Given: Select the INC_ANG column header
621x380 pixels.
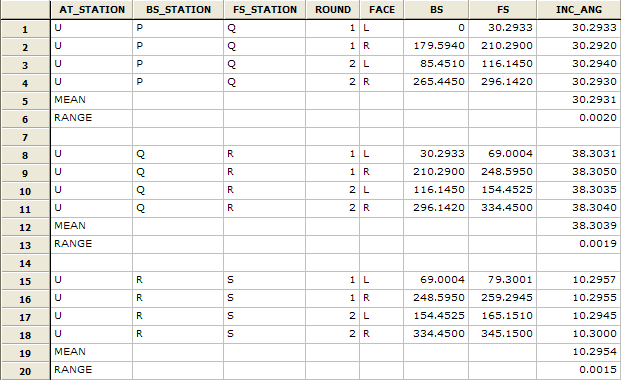Looking at the screenshot, I should [579, 10].
